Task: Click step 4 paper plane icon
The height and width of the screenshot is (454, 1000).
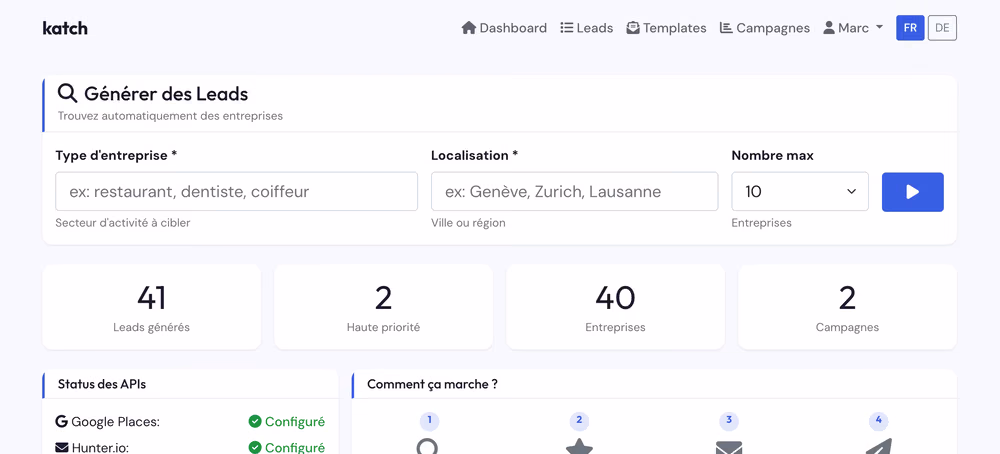Action: [878, 446]
